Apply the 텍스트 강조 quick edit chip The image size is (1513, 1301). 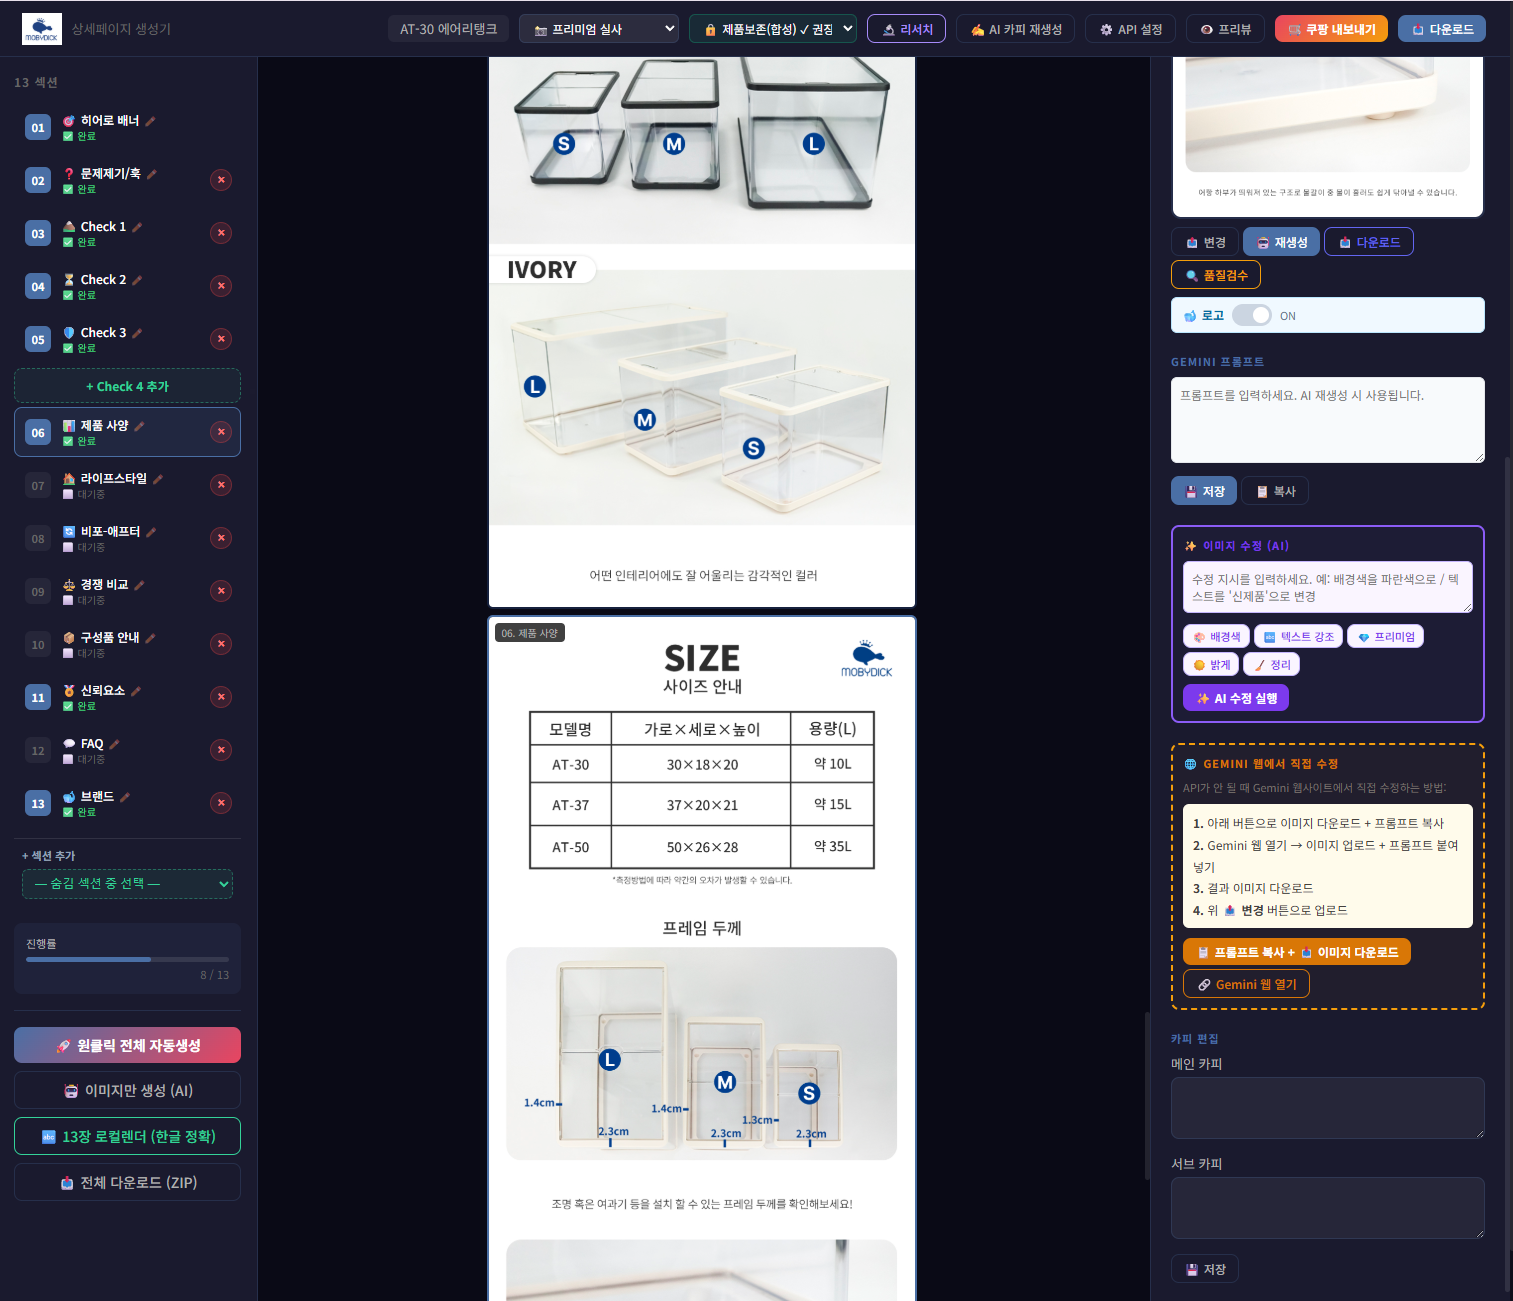click(1298, 637)
